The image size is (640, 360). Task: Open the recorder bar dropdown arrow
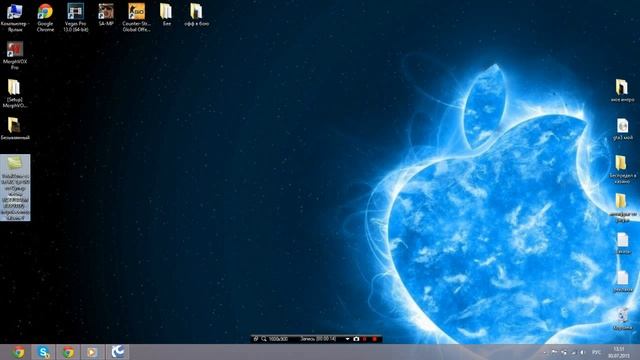click(347, 339)
